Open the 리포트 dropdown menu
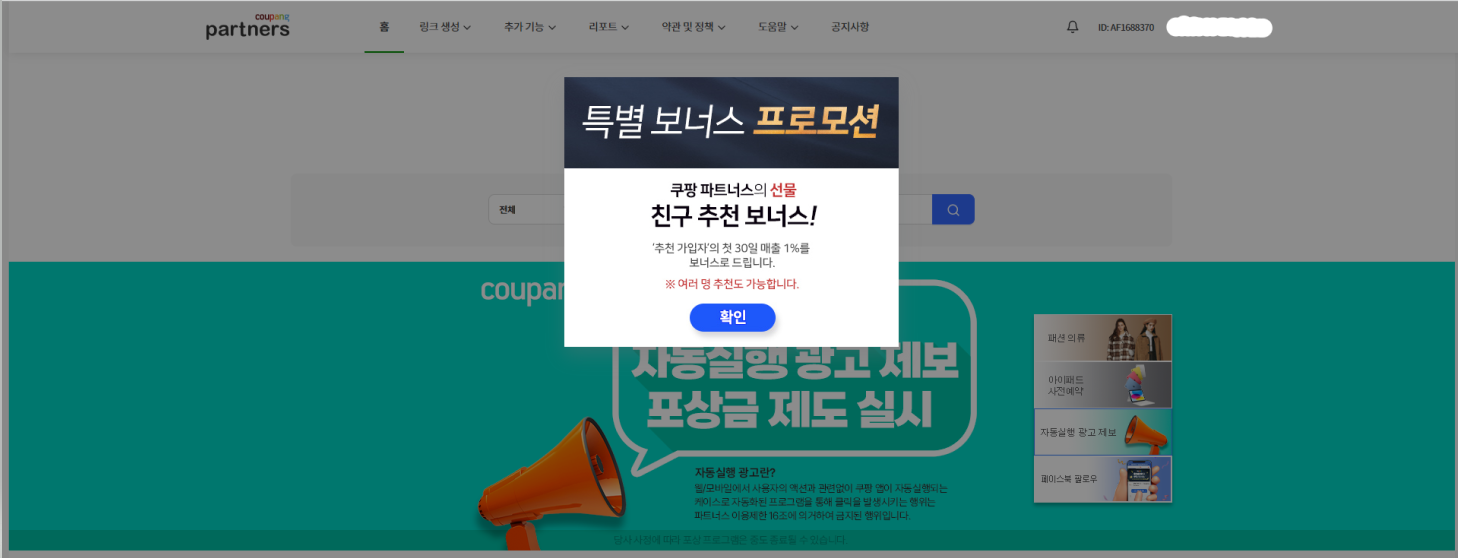 [609, 27]
